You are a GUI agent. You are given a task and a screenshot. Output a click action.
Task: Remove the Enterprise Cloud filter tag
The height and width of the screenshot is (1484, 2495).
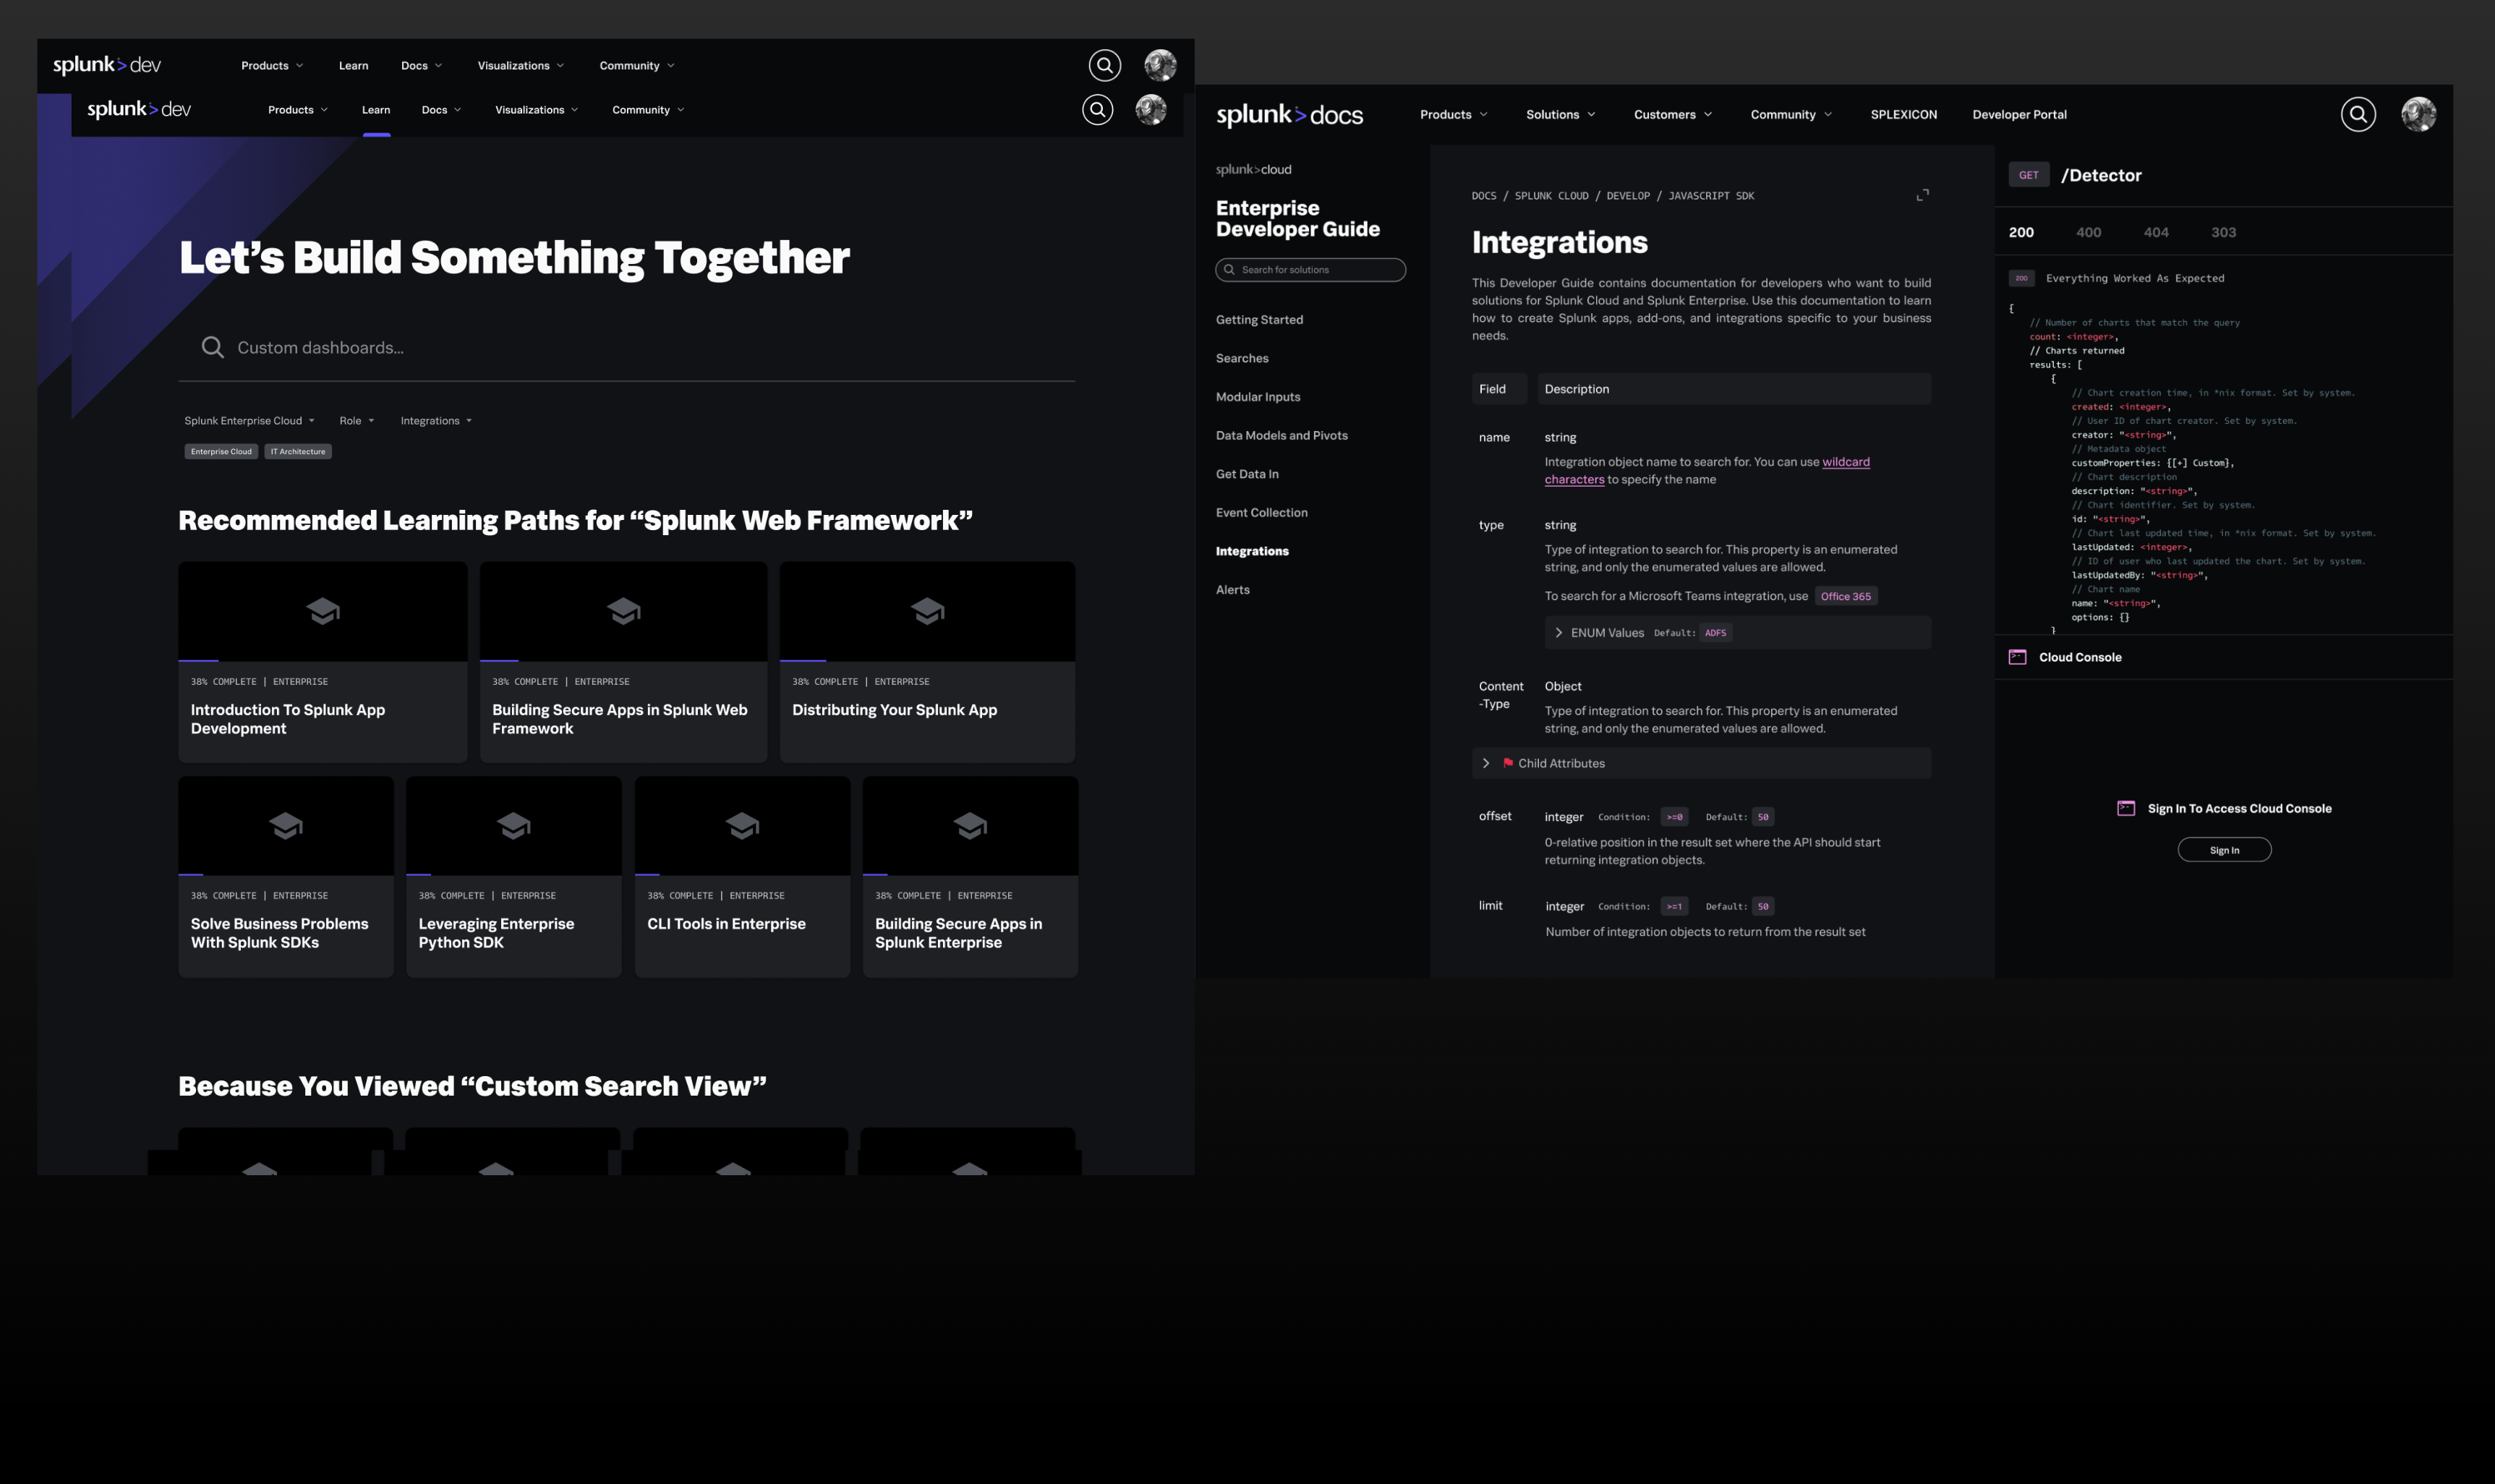click(x=221, y=451)
